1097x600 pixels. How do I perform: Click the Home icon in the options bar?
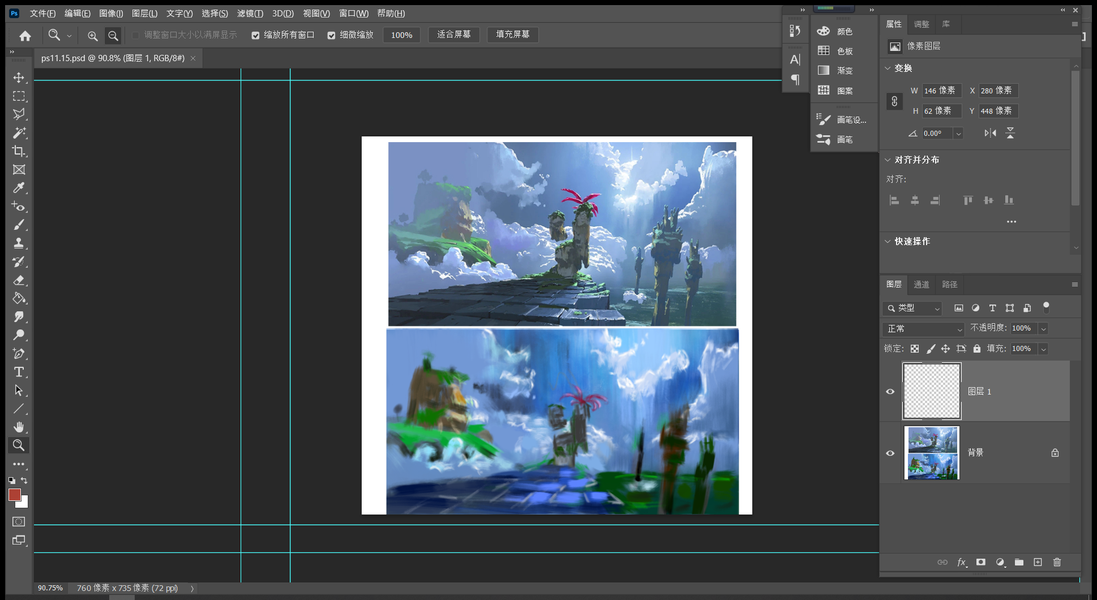[x=25, y=35]
